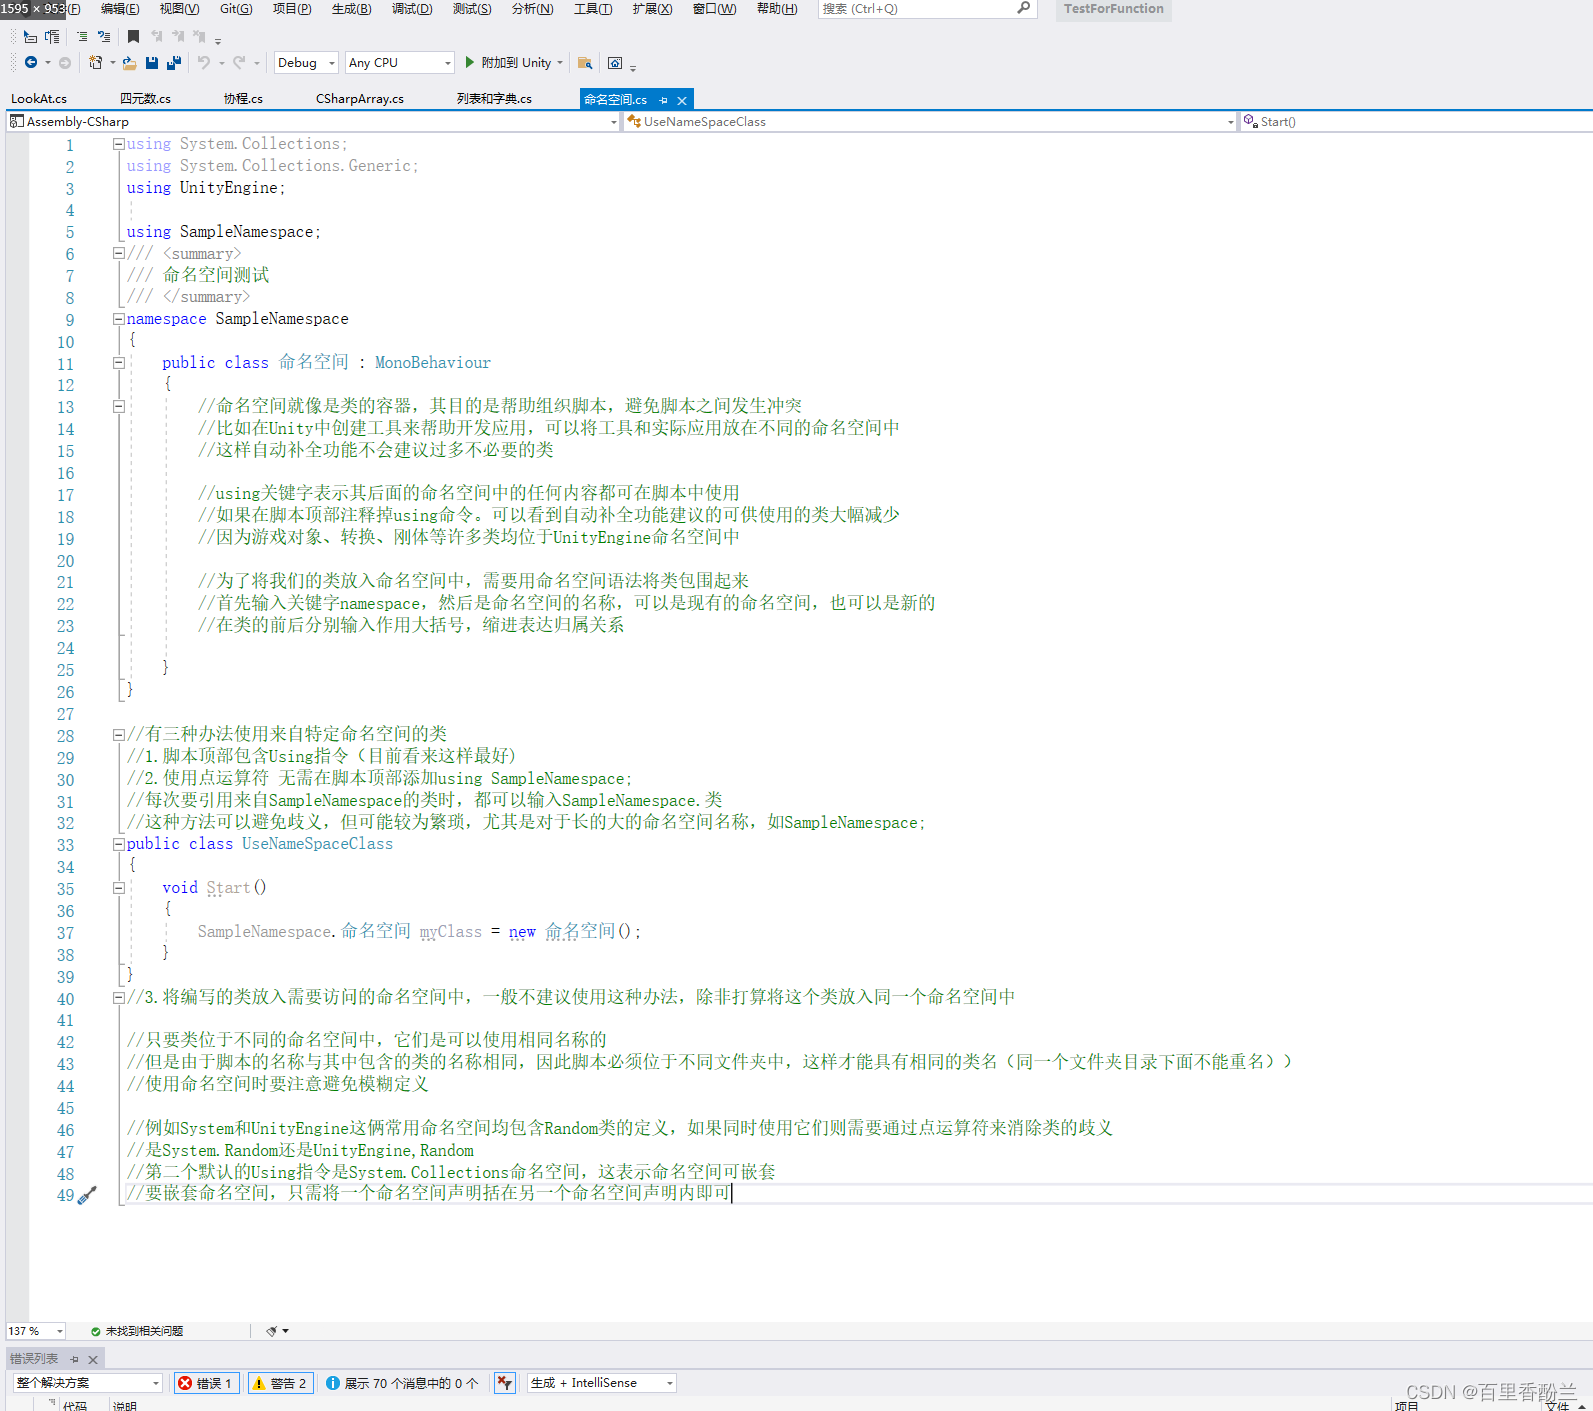This screenshot has width=1593, height=1411.
Task: Click the redo arrow icon
Action: [x=239, y=62]
